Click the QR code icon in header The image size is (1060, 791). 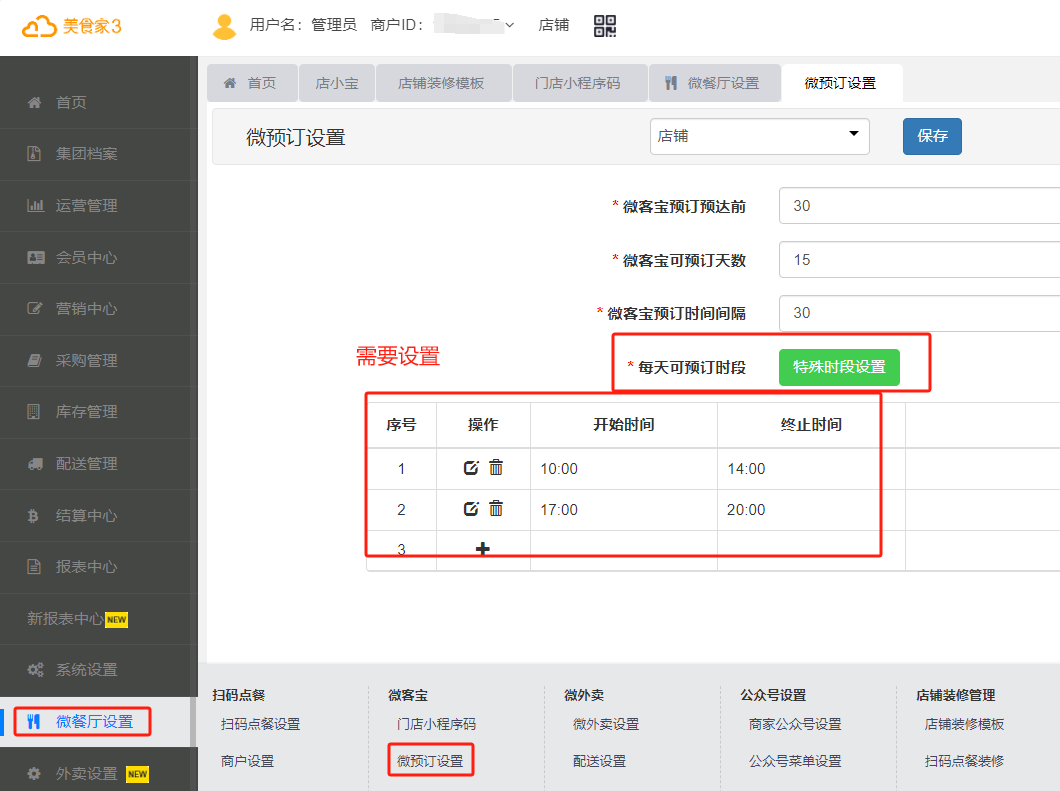coord(605,26)
